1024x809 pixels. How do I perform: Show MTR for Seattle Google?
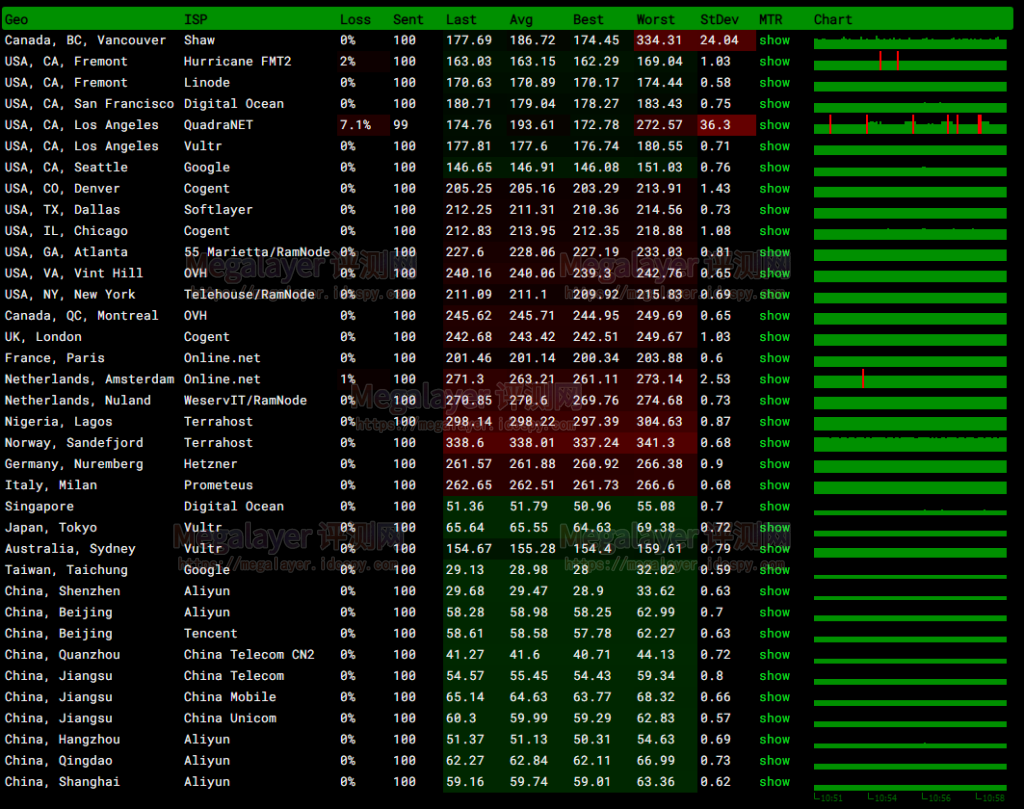click(775, 167)
